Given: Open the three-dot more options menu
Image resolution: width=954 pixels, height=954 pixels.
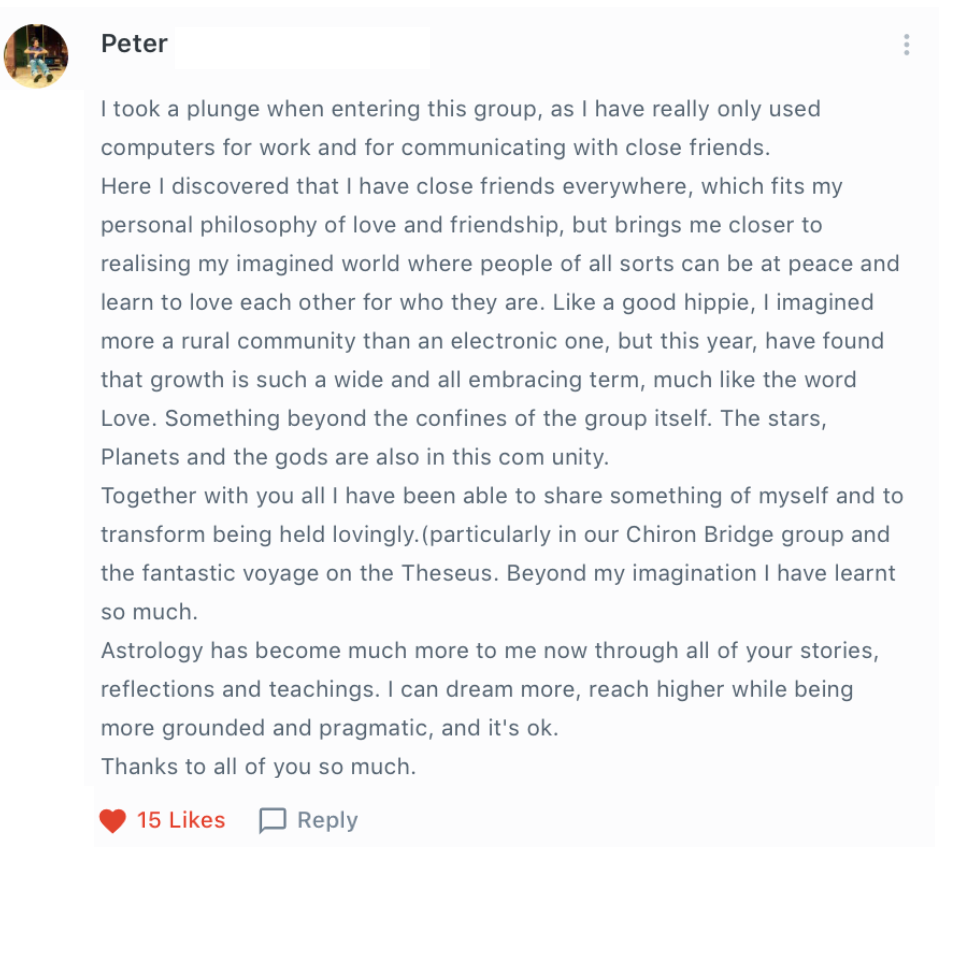Looking at the screenshot, I should (x=906, y=44).
